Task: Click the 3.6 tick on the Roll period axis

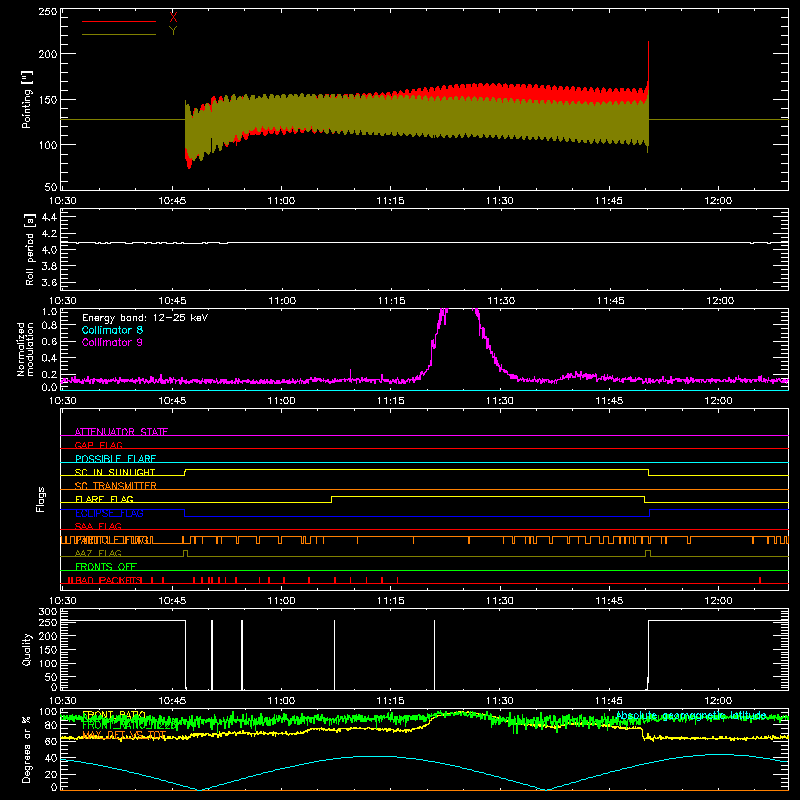Action: pyautogui.click(x=49, y=282)
